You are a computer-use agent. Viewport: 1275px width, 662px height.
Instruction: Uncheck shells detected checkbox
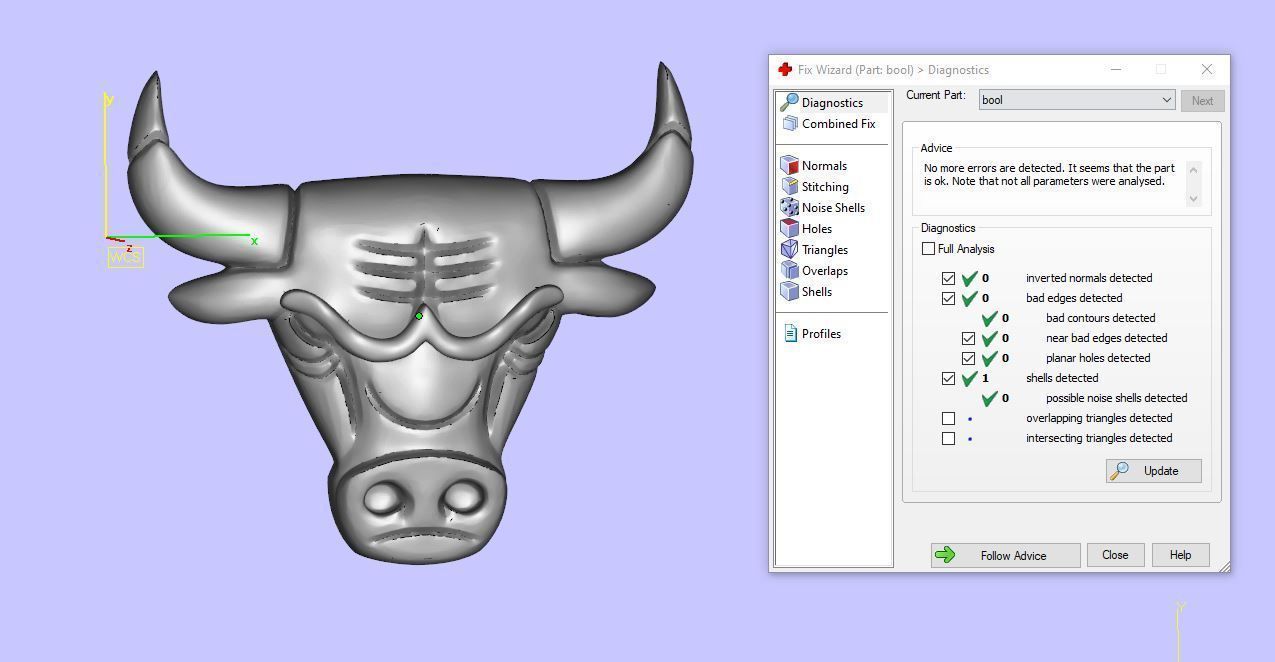click(x=948, y=378)
